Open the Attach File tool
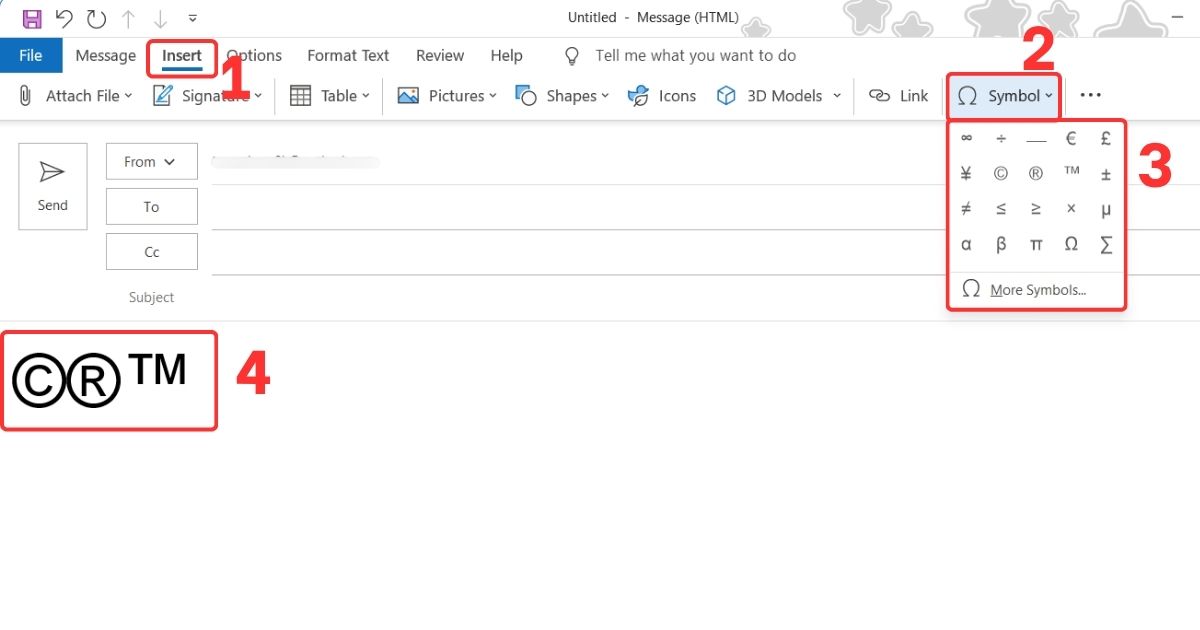1200x630 pixels. point(77,95)
